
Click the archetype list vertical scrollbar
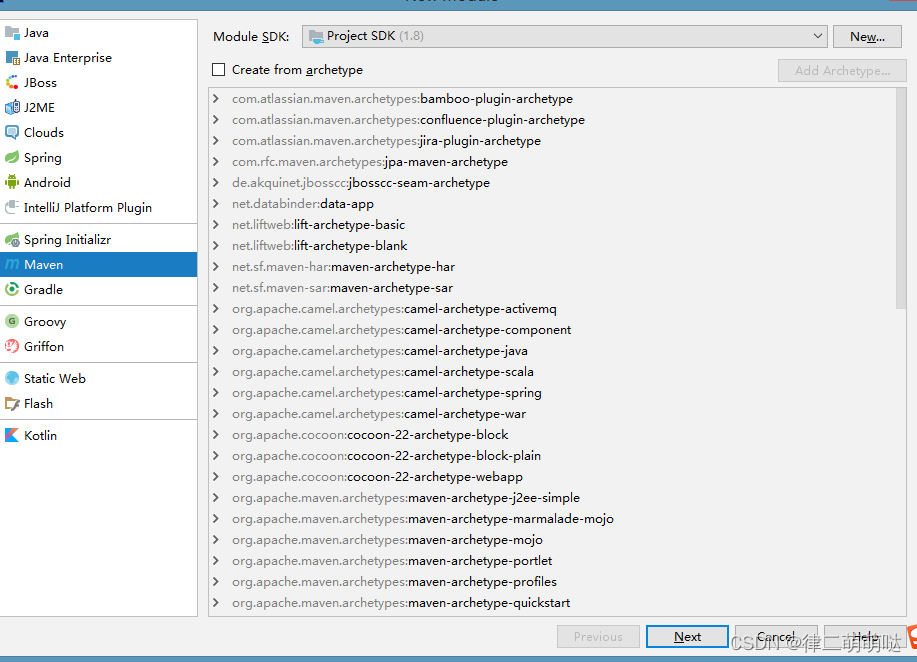tap(901, 199)
